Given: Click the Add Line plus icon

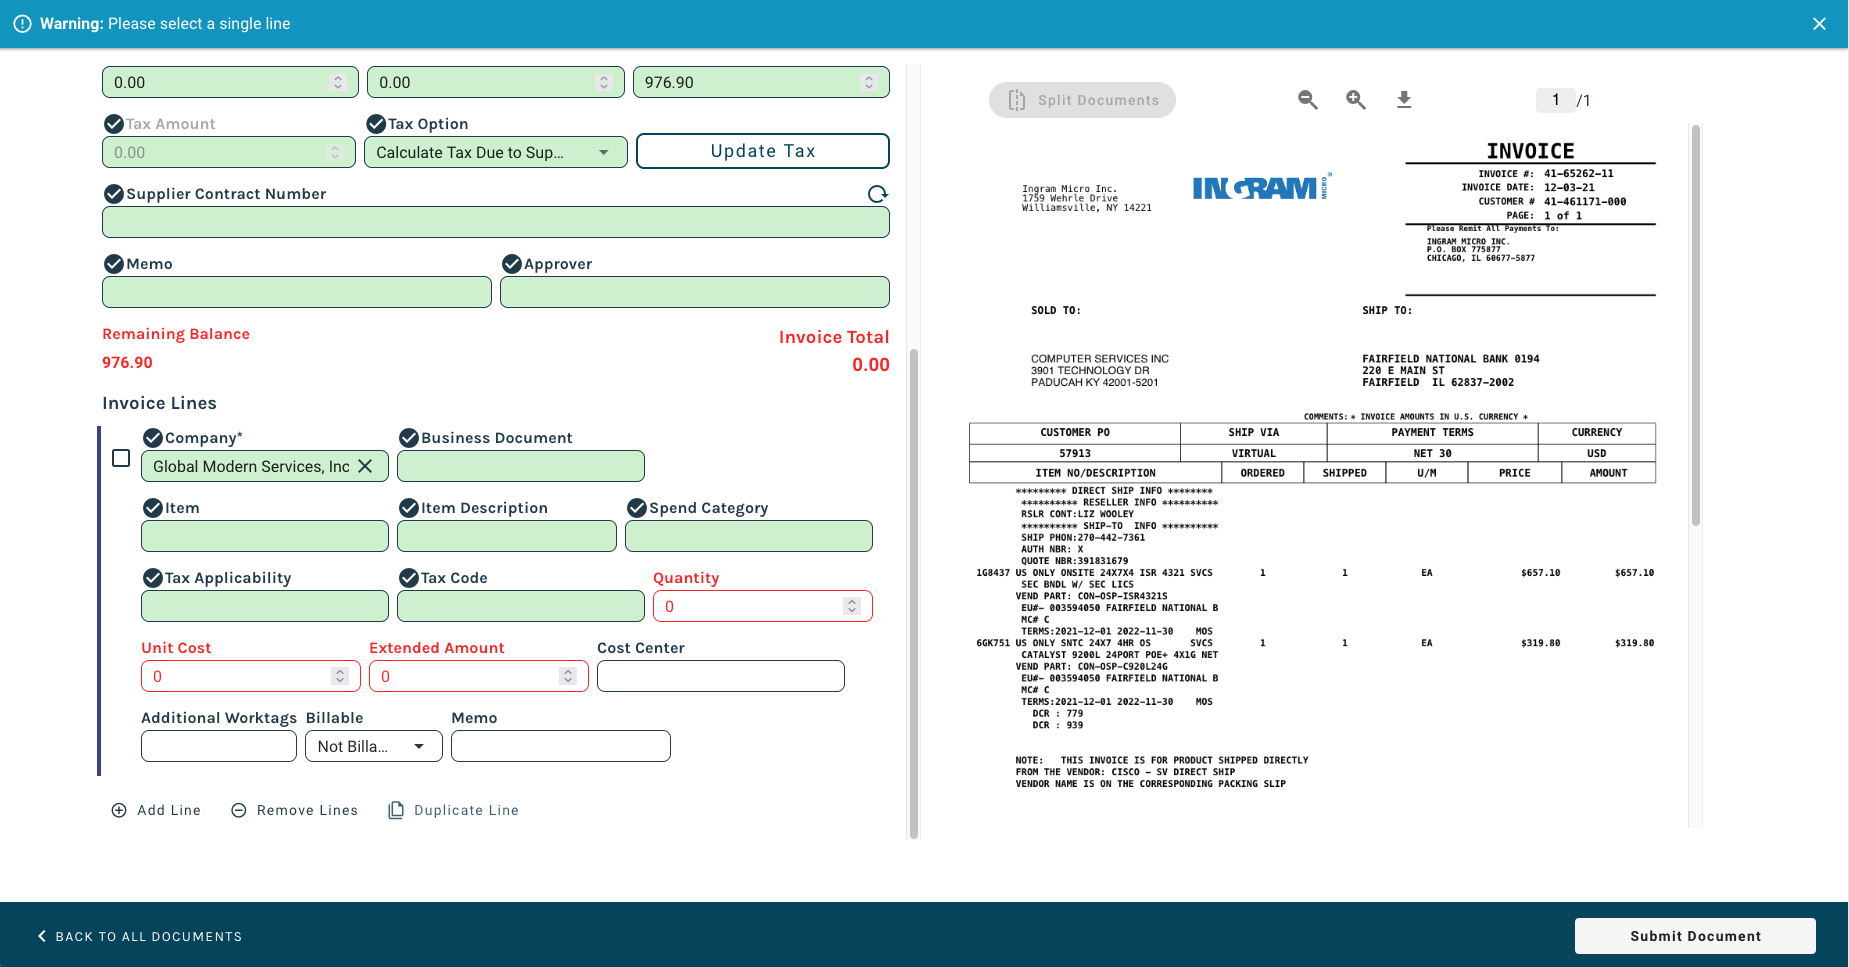Looking at the screenshot, I should [119, 810].
